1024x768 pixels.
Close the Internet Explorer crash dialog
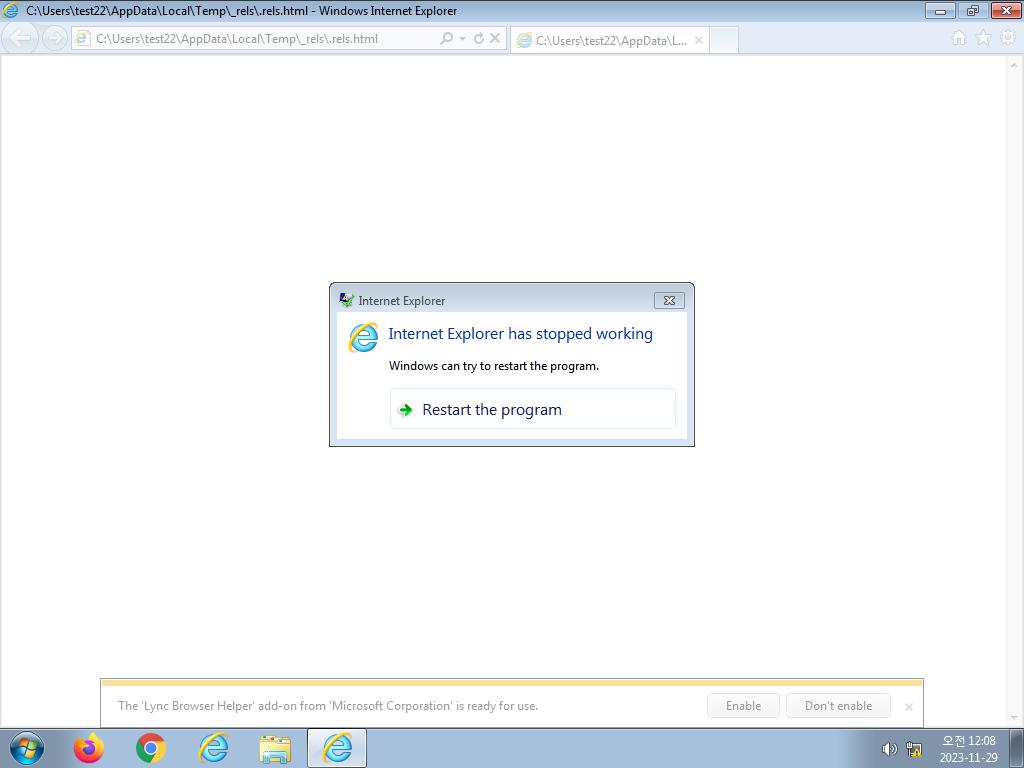tap(669, 300)
